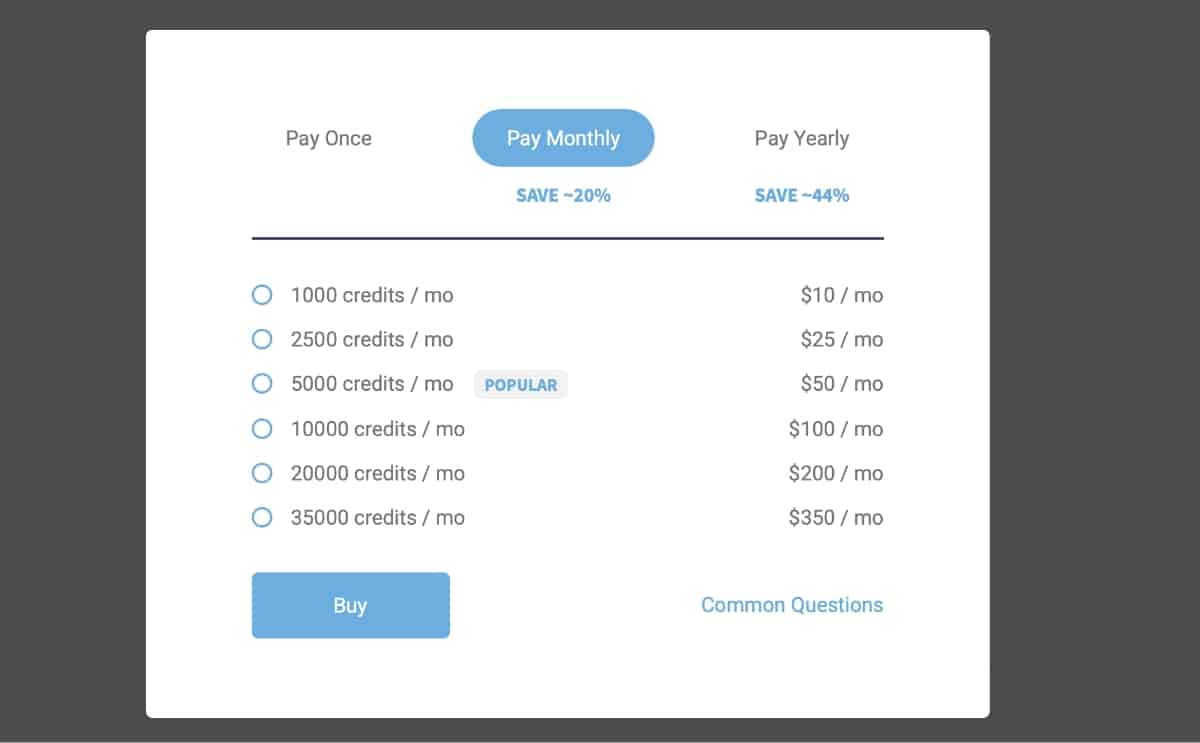Open the Common Questions link
Image resolution: width=1200 pixels, height=743 pixels.
792,605
